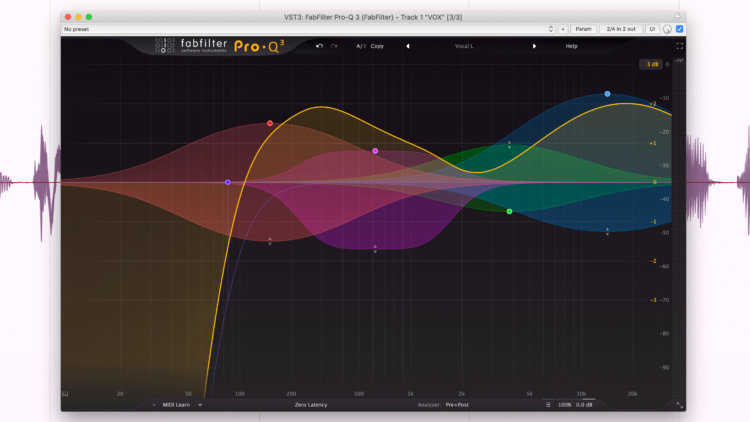Click the undo arrow in Pro-Q header
The image size is (750, 422).
(319, 46)
